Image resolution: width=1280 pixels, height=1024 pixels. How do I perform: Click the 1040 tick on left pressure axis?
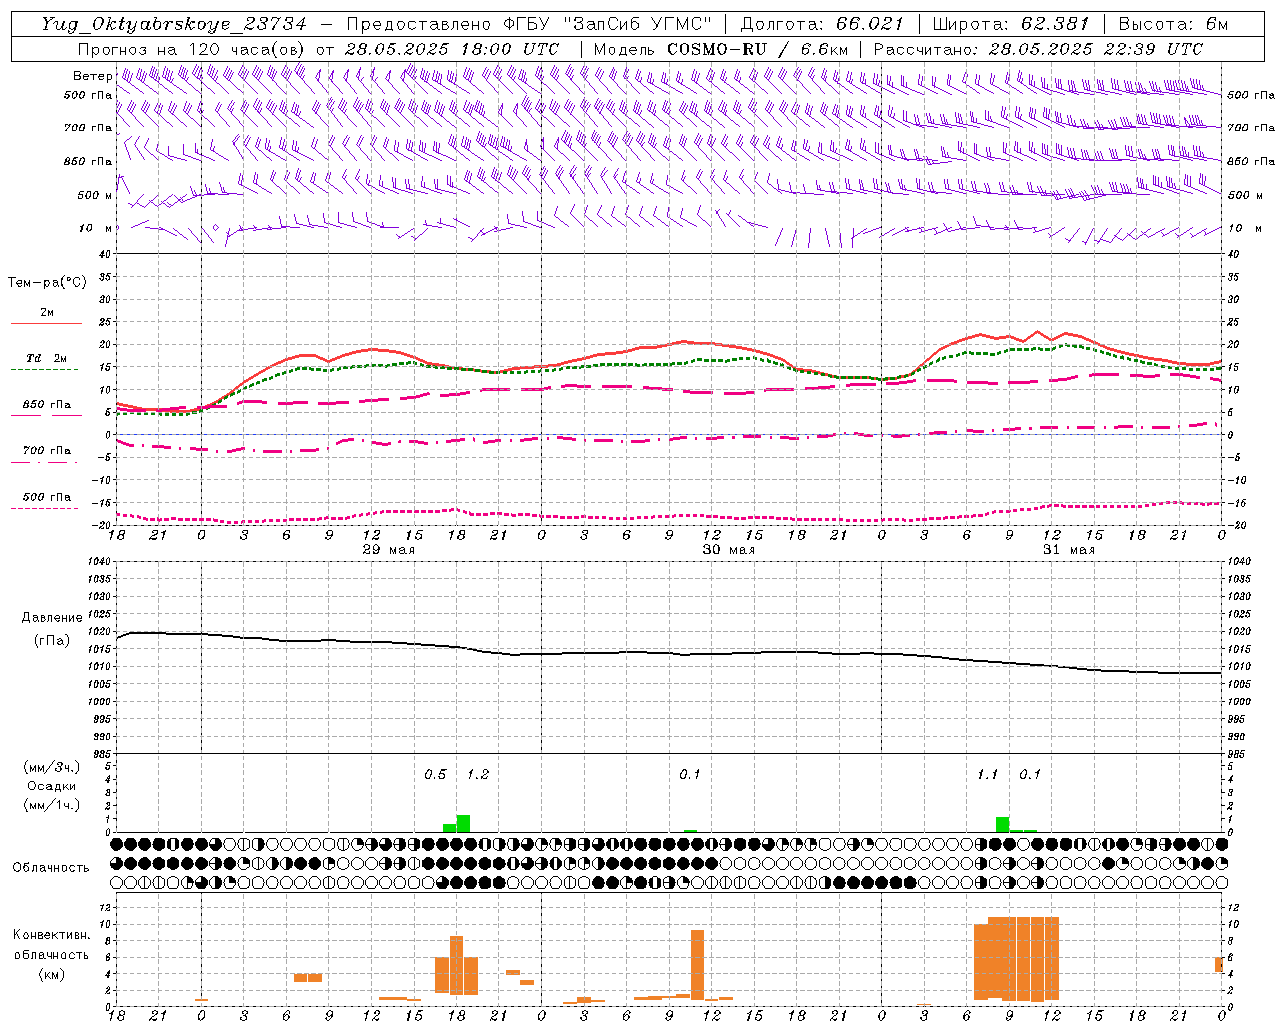point(98,562)
